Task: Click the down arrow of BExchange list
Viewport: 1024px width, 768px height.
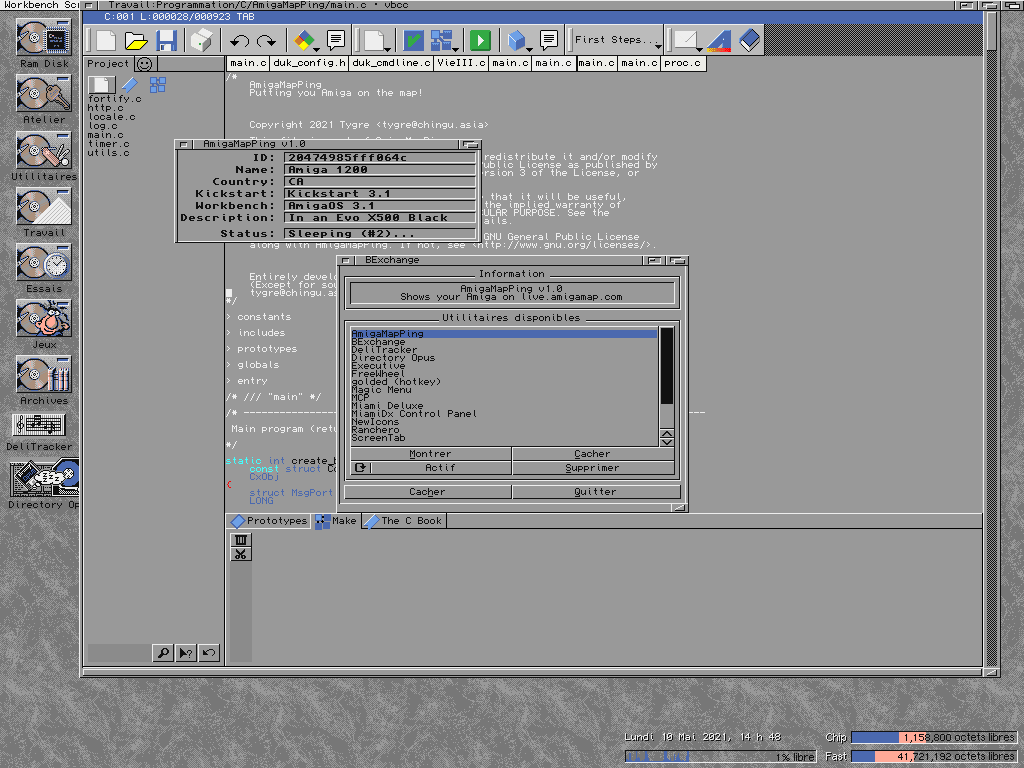Action: tap(666, 443)
